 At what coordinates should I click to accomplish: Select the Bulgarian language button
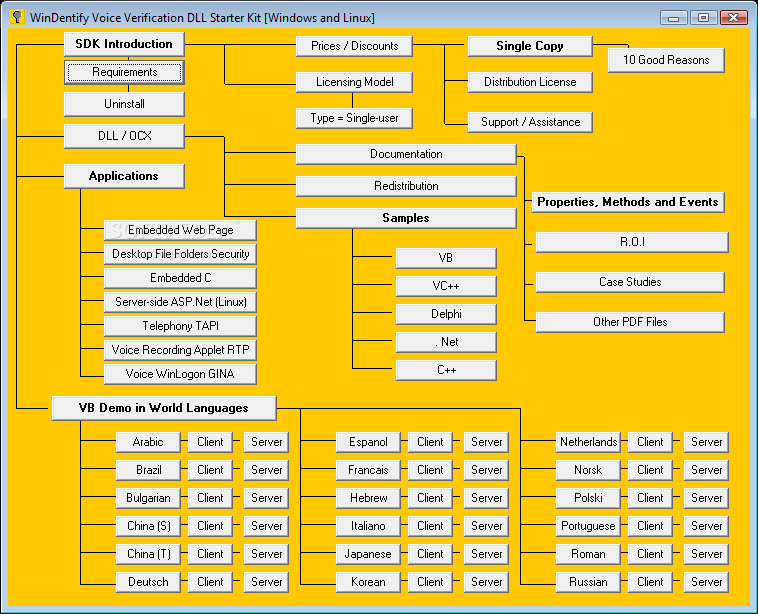point(148,498)
